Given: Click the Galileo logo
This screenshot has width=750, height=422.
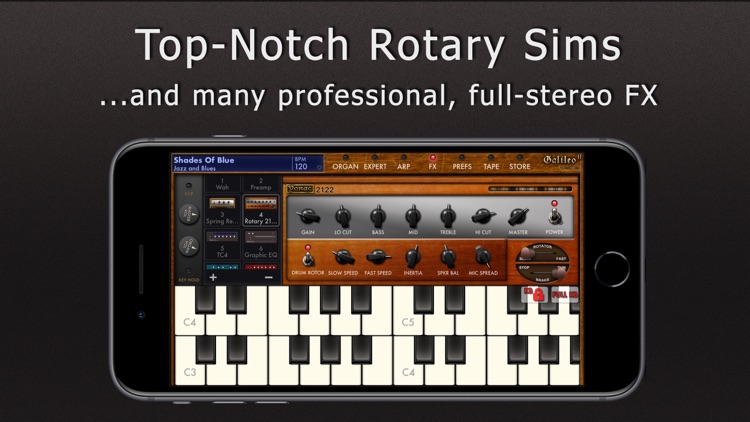Looking at the screenshot, I should point(562,161).
